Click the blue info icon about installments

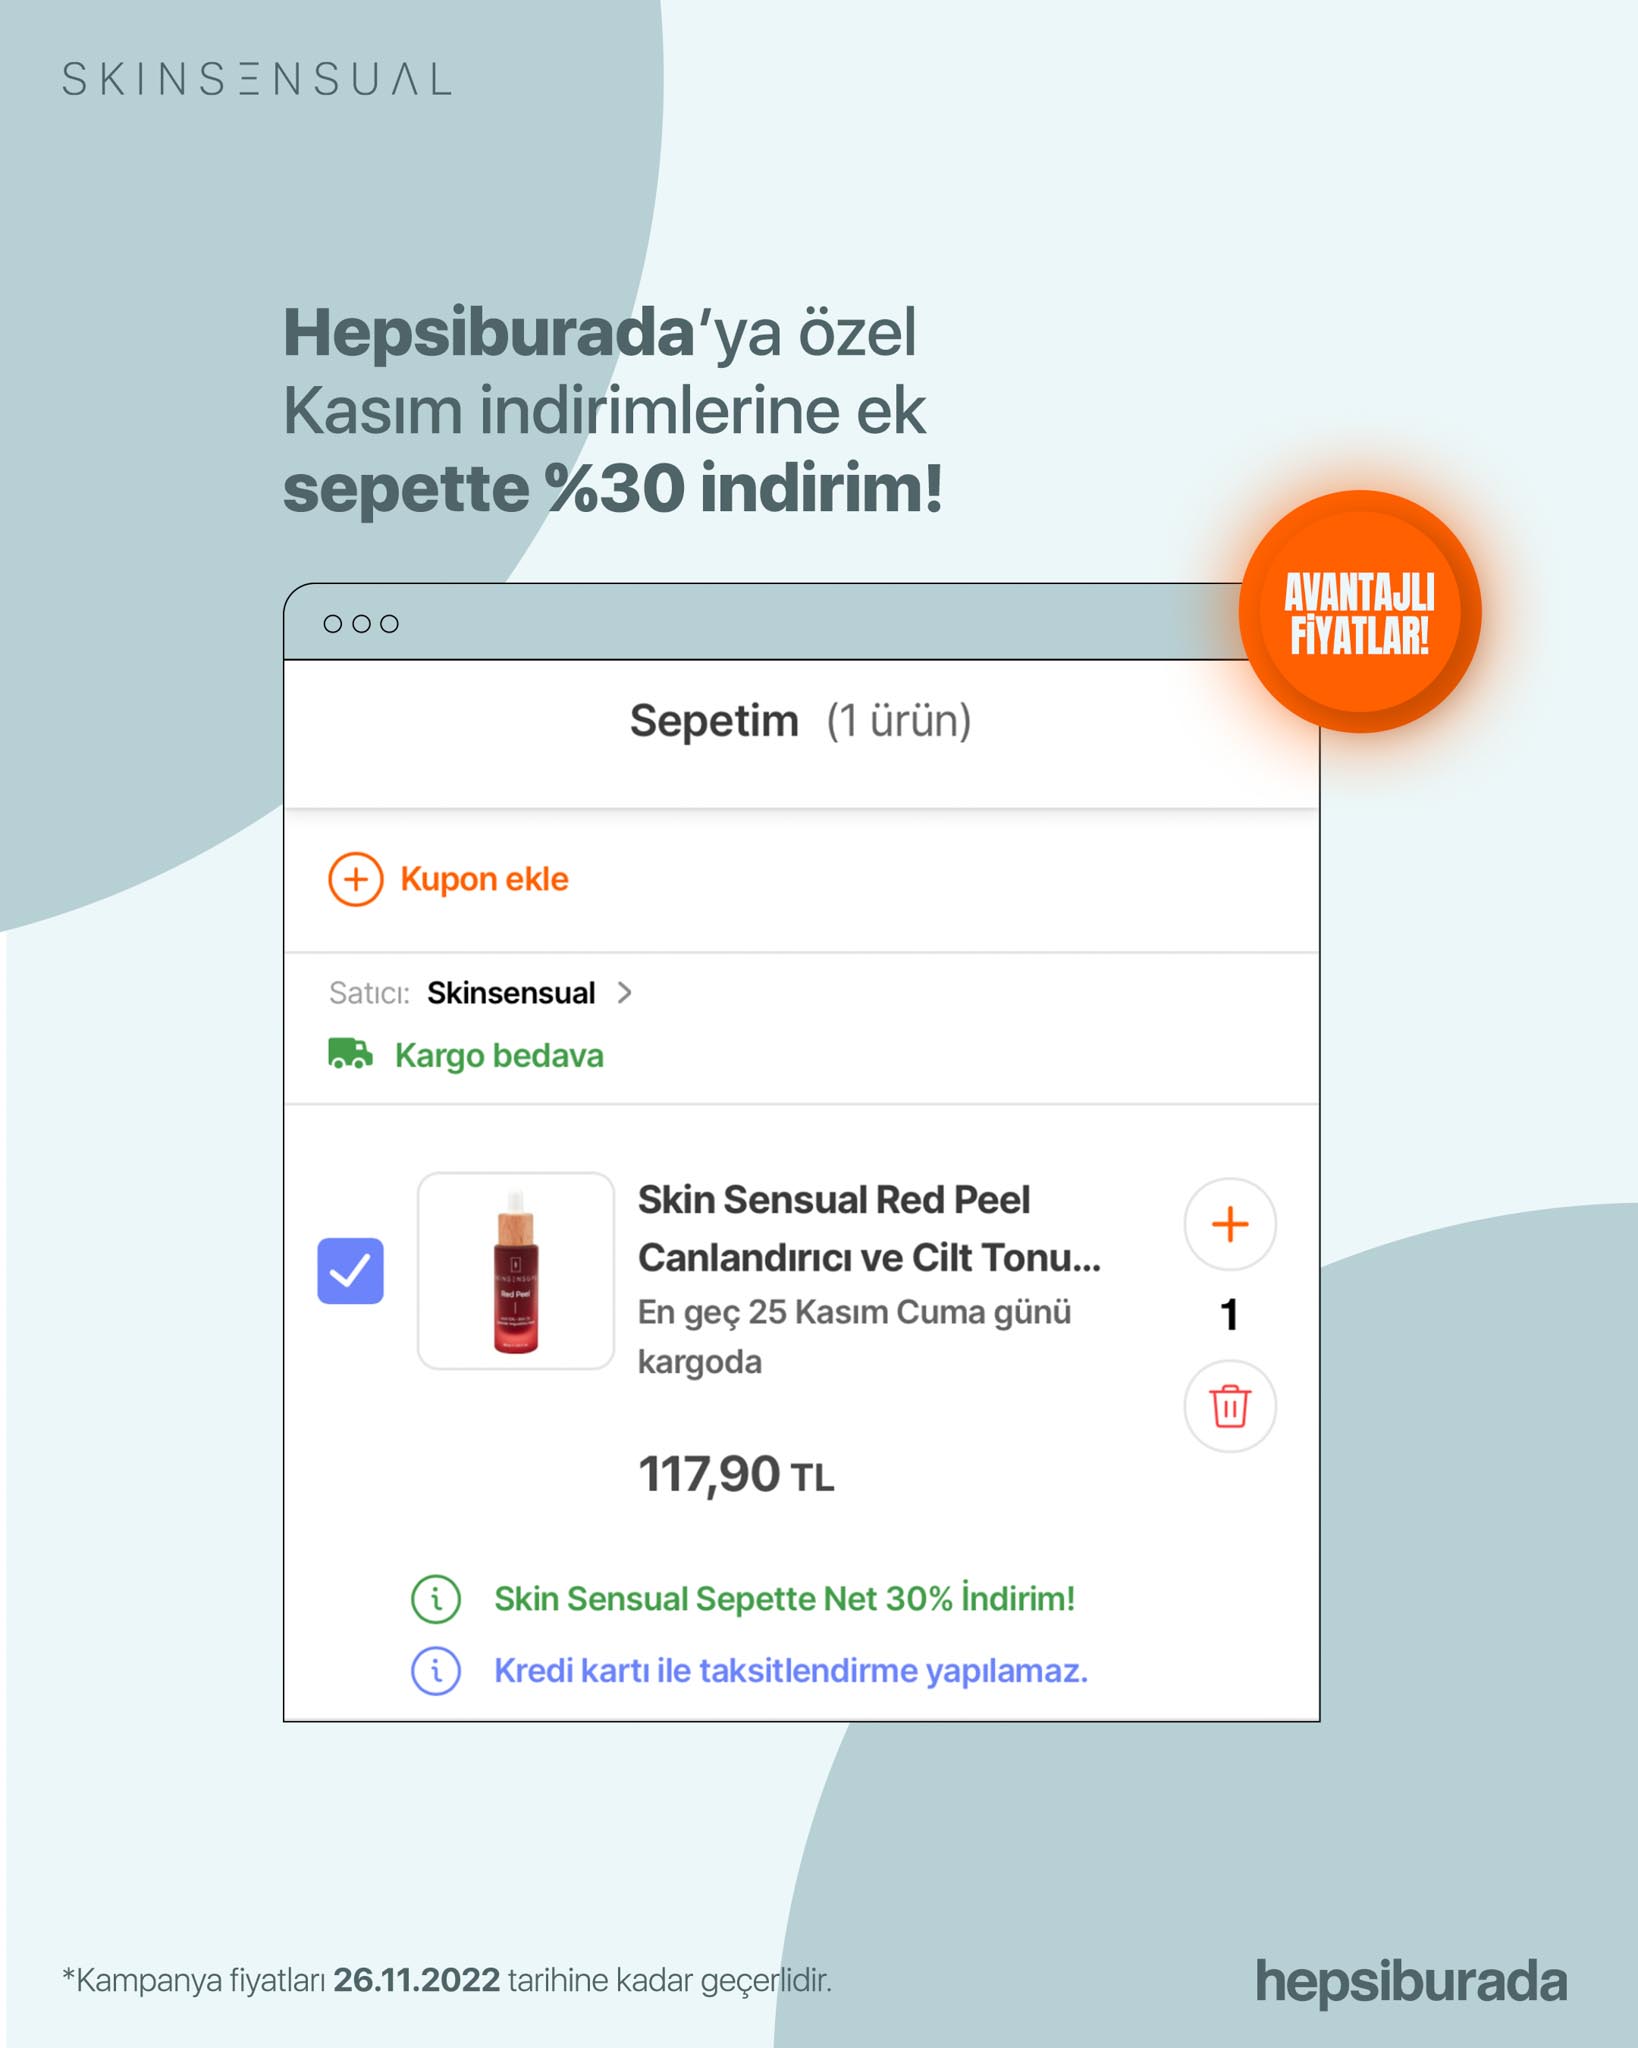coord(436,1670)
